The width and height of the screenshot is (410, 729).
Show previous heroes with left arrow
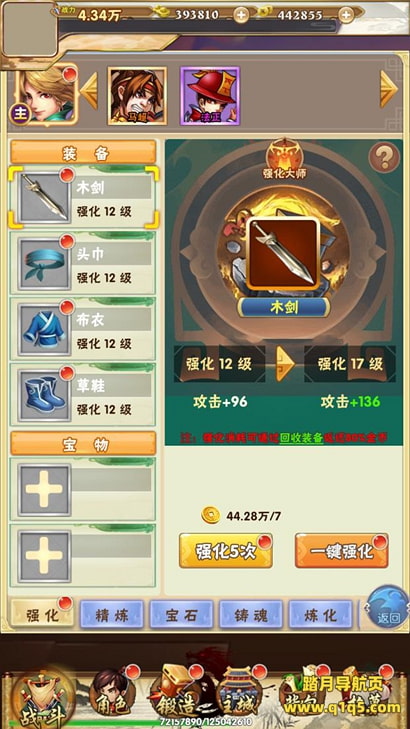pos(89,90)
